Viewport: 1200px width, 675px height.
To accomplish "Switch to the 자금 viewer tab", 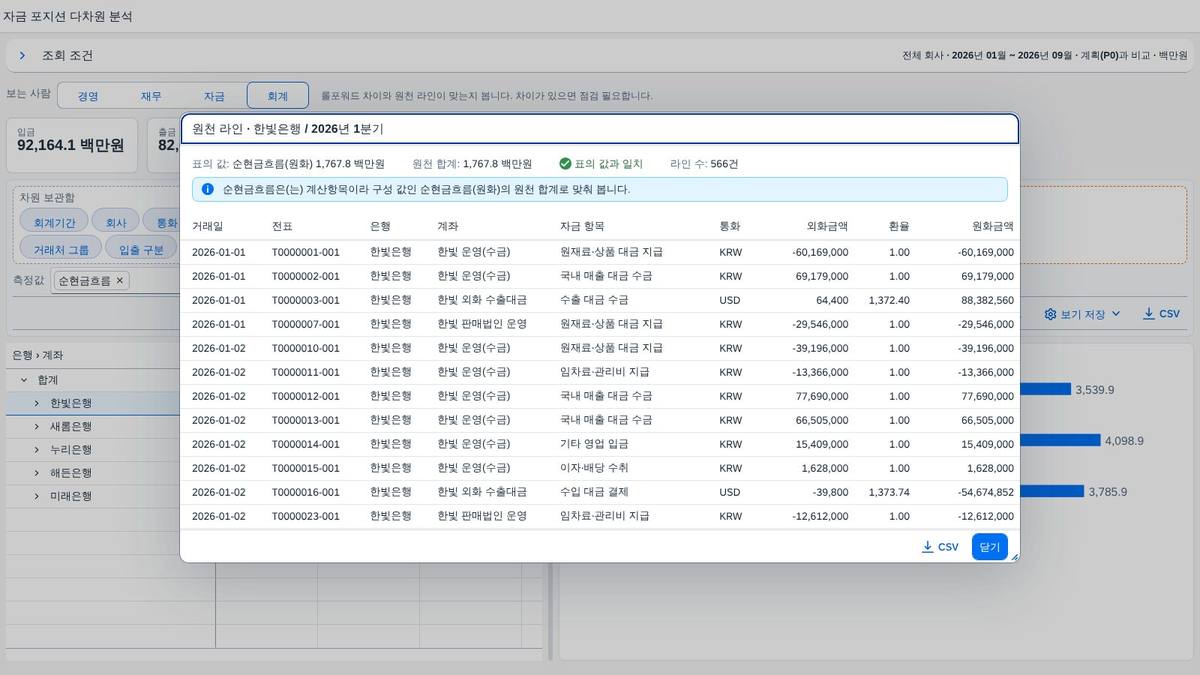I will [x=214, y=96].
